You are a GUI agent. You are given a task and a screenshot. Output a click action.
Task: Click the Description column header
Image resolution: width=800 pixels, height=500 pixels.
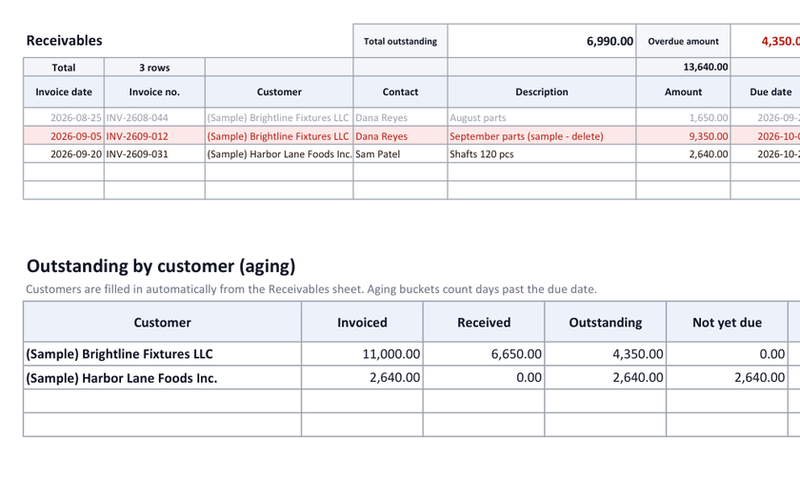pyautogui.click(x=542, y=92)
